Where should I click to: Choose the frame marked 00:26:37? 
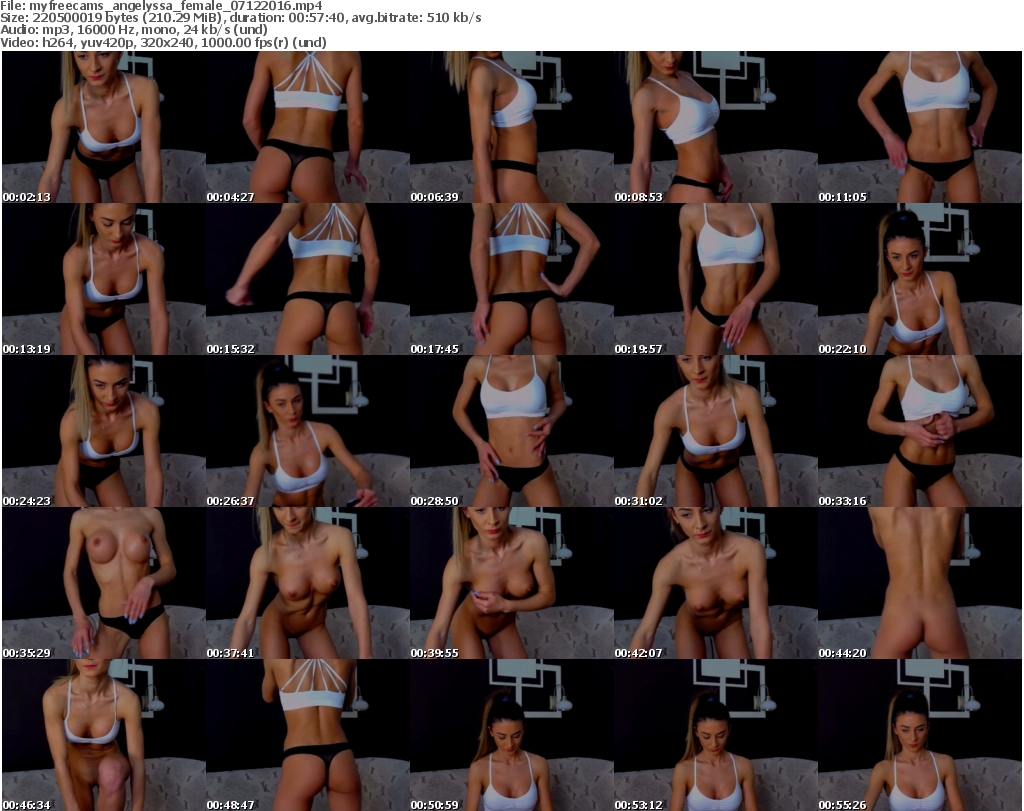(x=308, y=431)
